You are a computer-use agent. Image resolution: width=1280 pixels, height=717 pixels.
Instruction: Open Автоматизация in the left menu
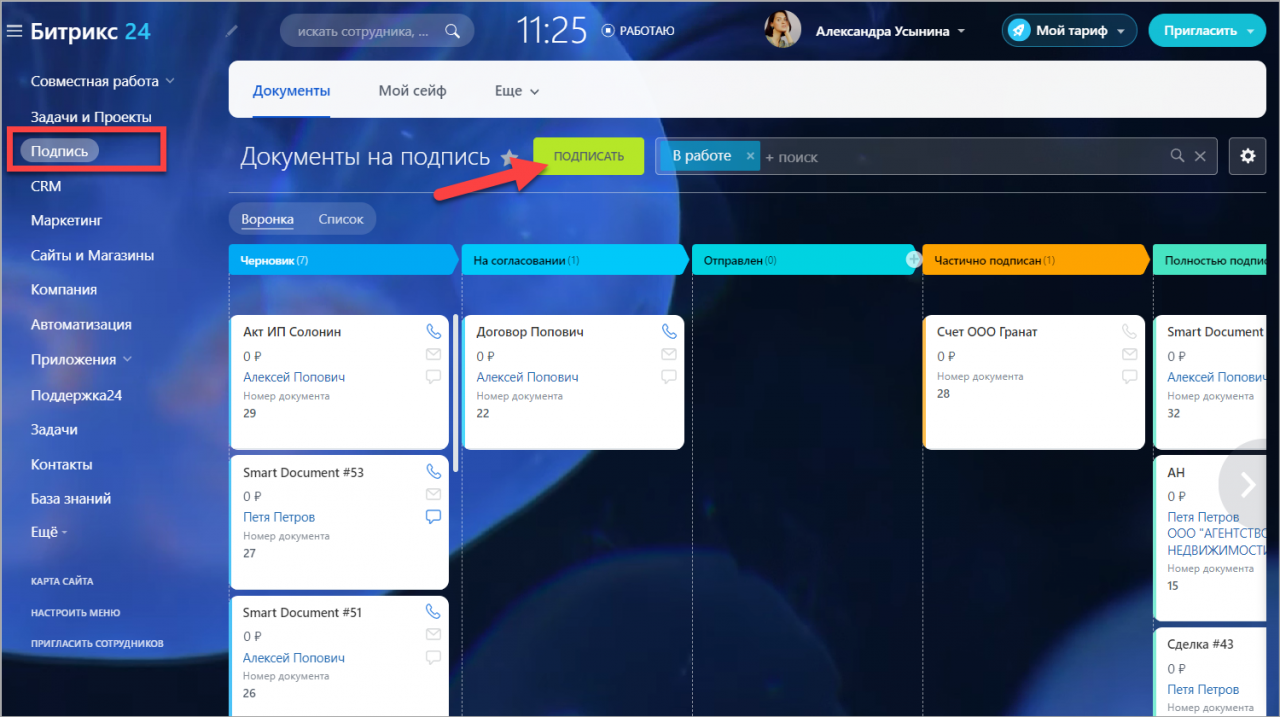click(81, 325)
